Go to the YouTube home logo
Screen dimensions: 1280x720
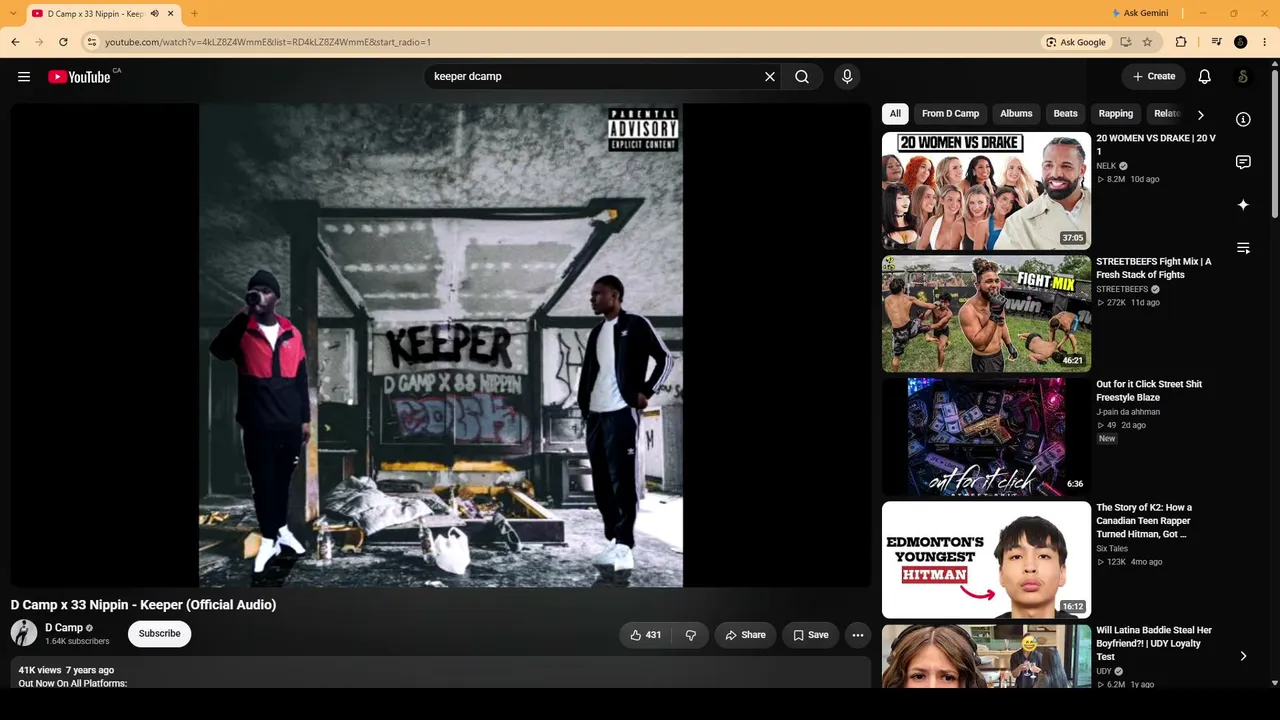click(x=79, y=77)
